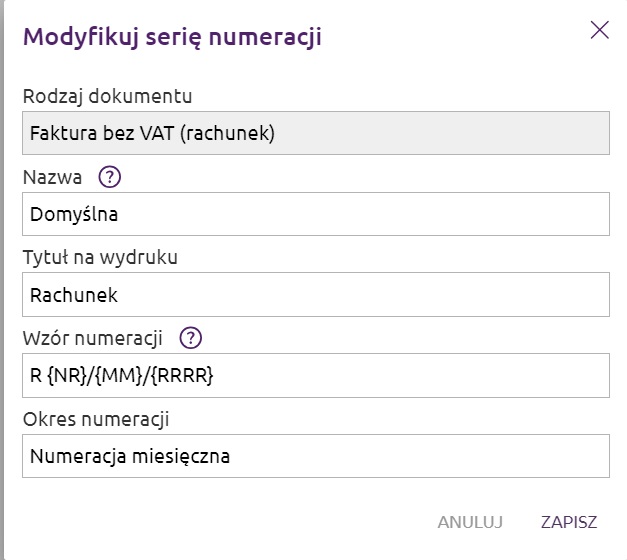
Task: Close the Modyfikuj serię numeracji dialog
Action: tap(599, 30)
